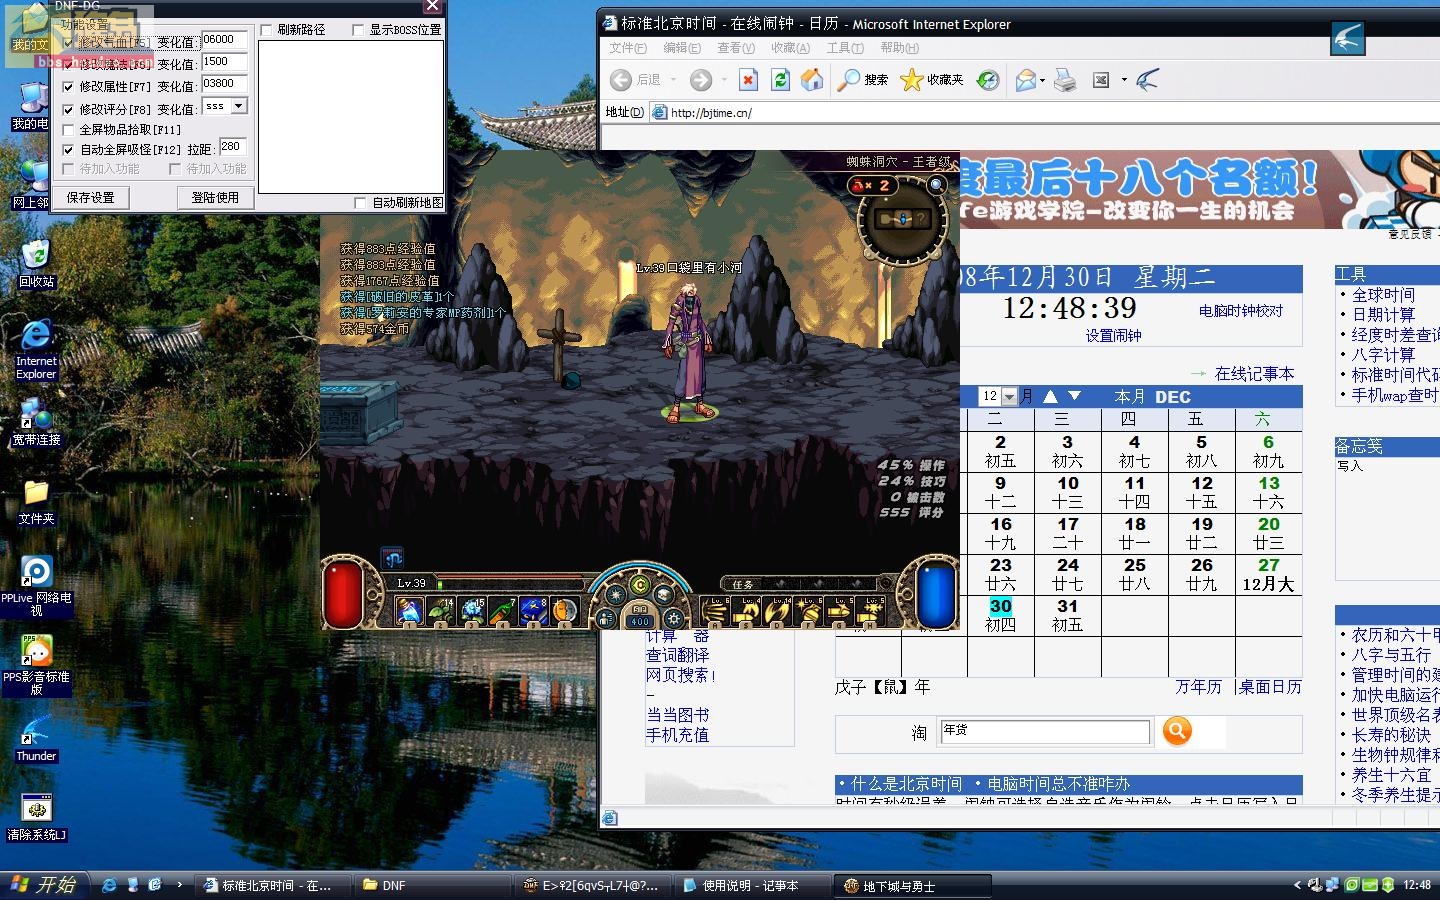The height and width of the screenshot is (900, 1440).
Task: Open the 电脑时钟校对 link
Action: [x=1241, y=311]
